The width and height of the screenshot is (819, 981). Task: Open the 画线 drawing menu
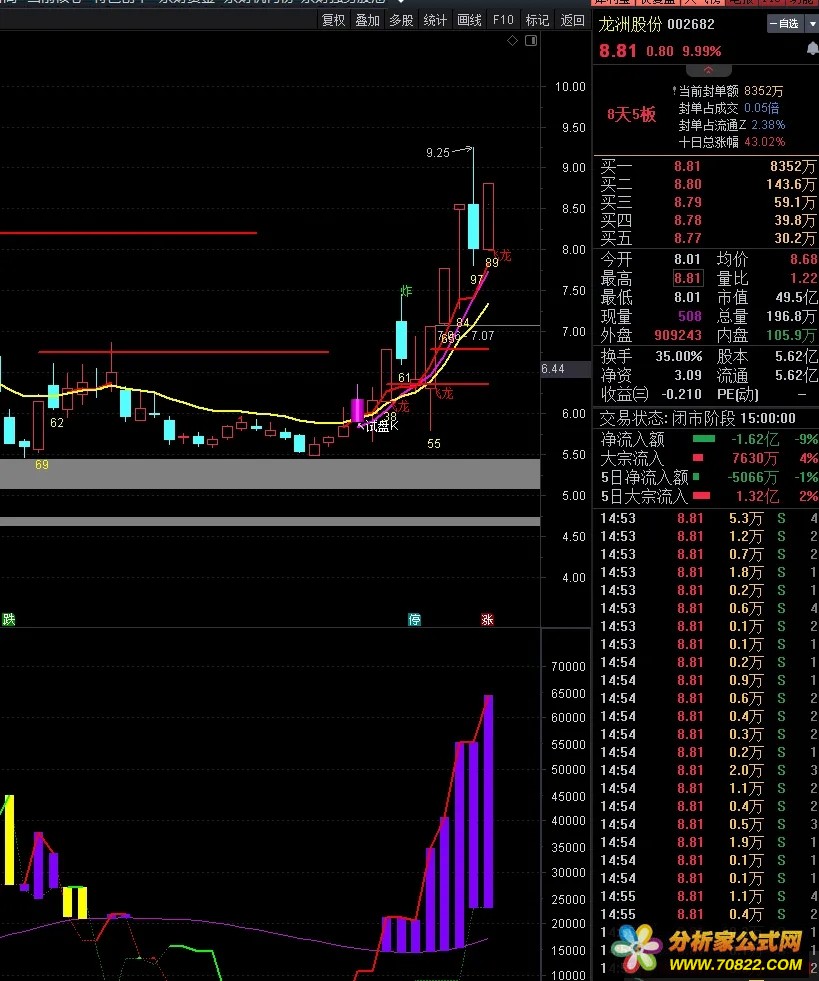pyautogui.click(x=469, y=20)
